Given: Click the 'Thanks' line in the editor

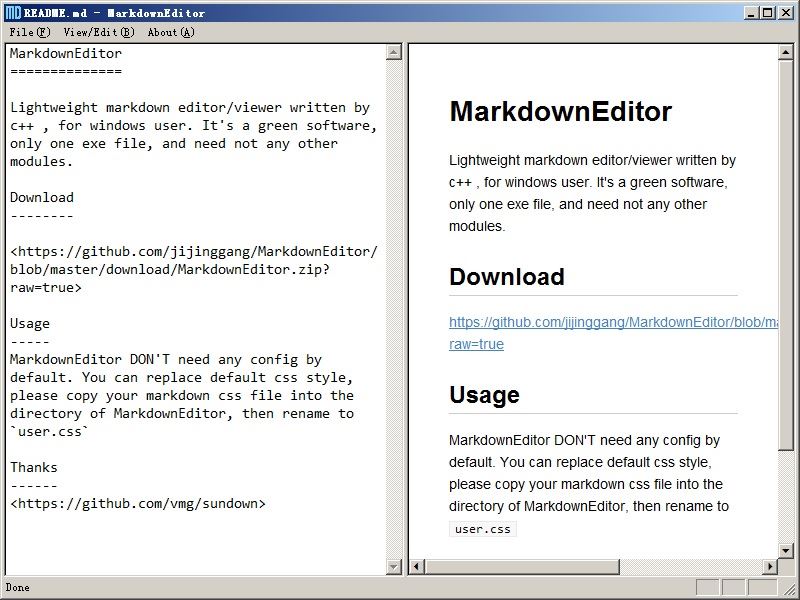Looking at the screenshot, I should [x=34, y=468].
